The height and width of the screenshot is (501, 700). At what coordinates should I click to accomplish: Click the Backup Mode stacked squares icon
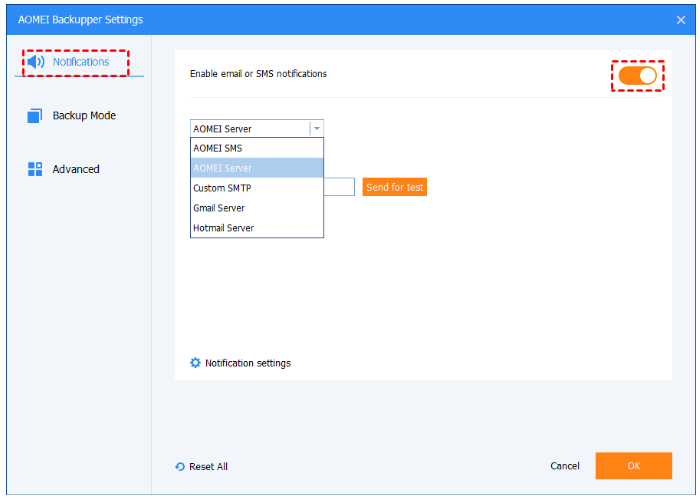click(35, 116)
